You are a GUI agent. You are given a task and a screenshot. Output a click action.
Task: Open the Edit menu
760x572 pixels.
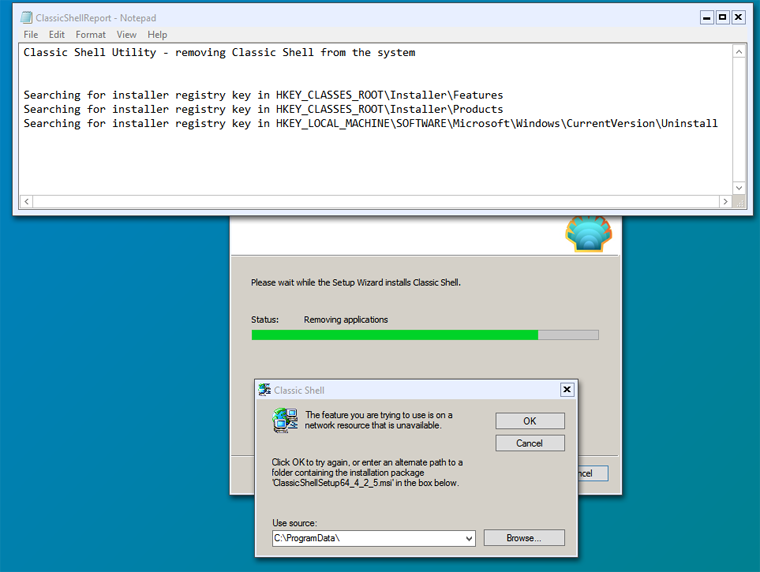tap(57, 34)
